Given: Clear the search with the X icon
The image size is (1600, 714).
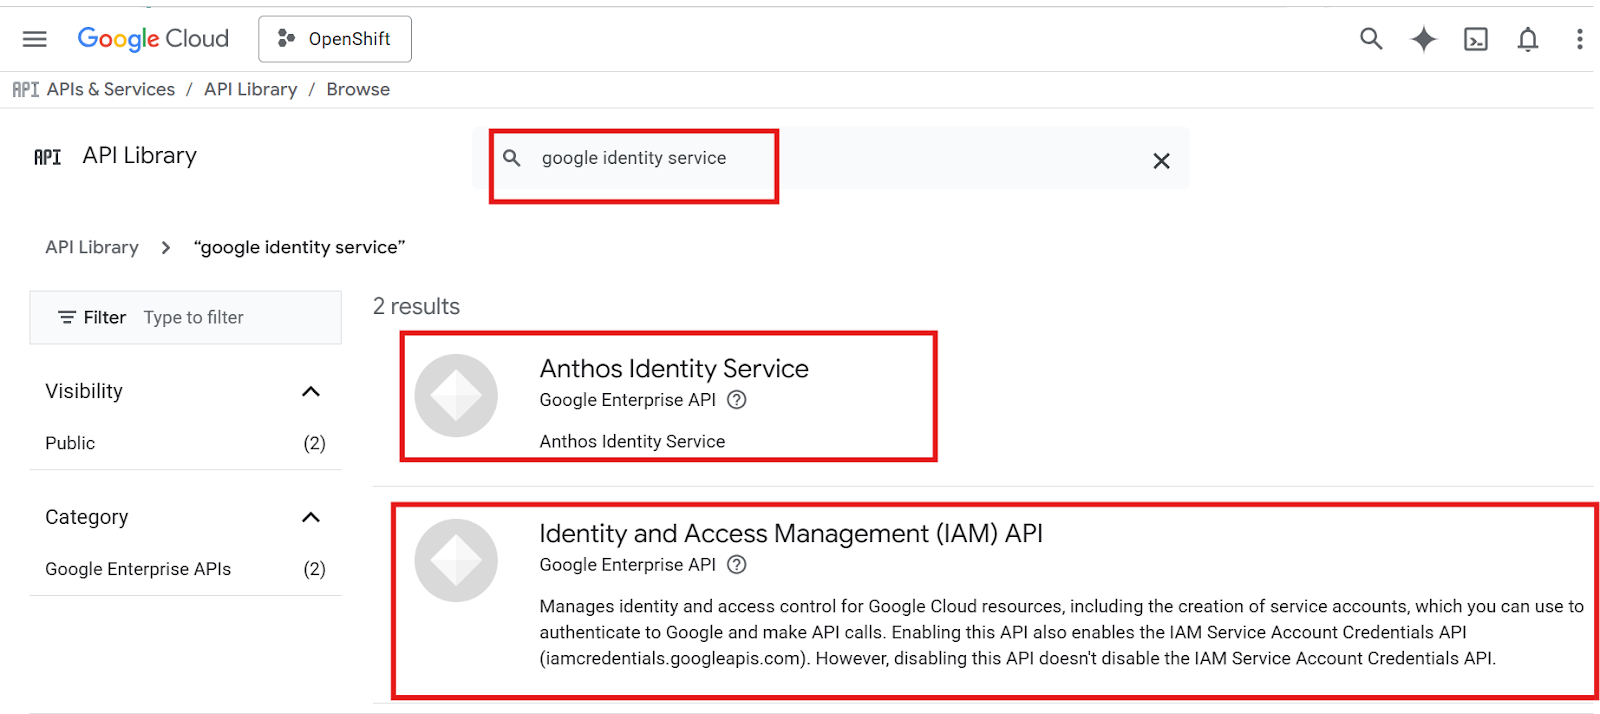Looking at the screenshot, I should [x=1161, y=161].
